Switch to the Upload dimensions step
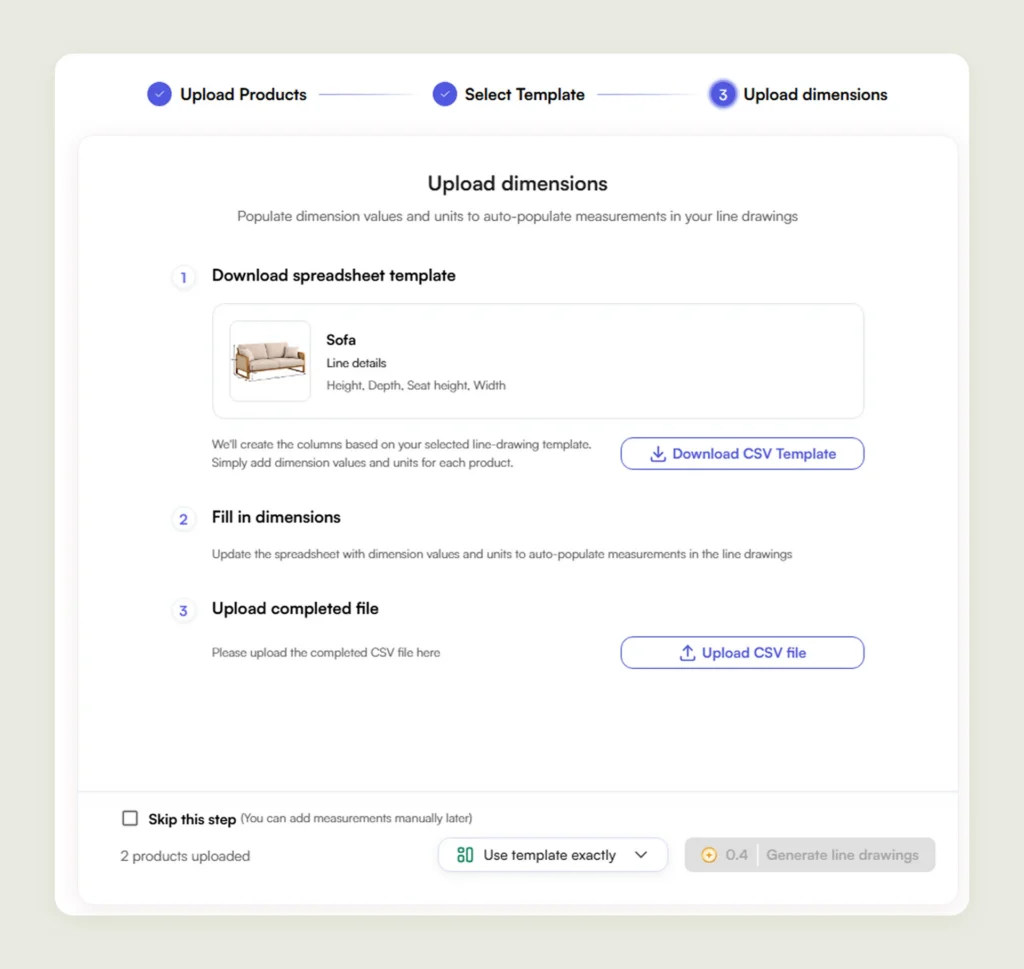 point(815,95)
